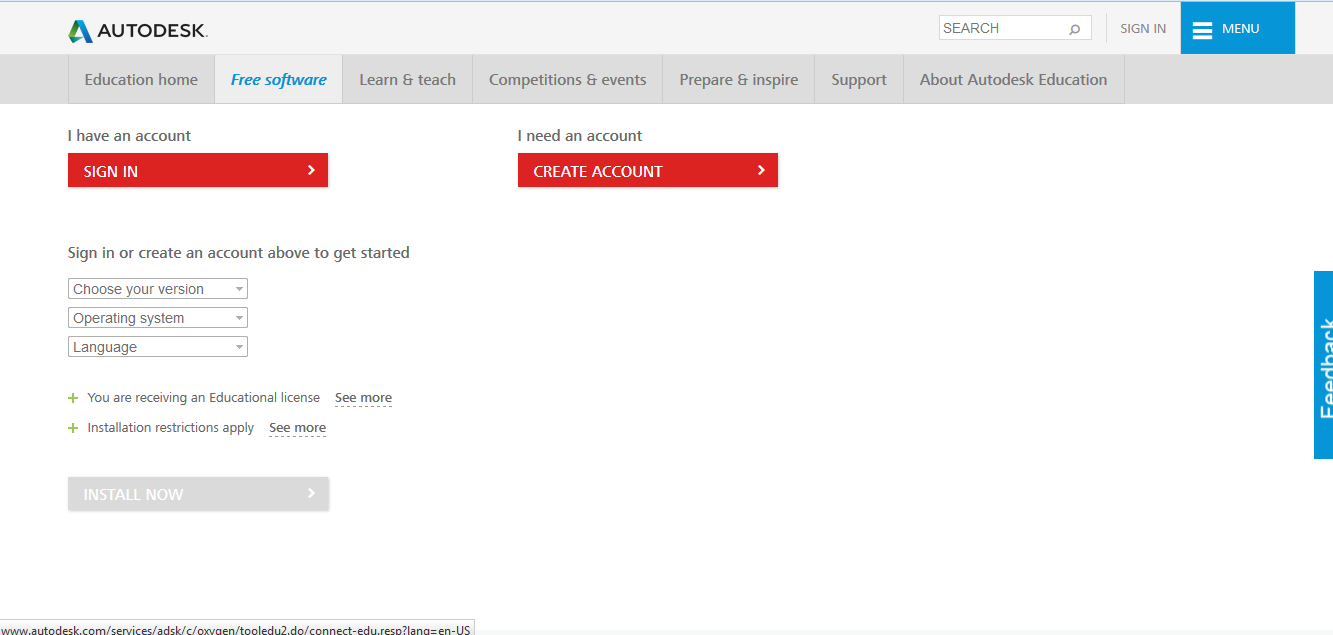Expand the Educational license plus icon

coord(73,398)
